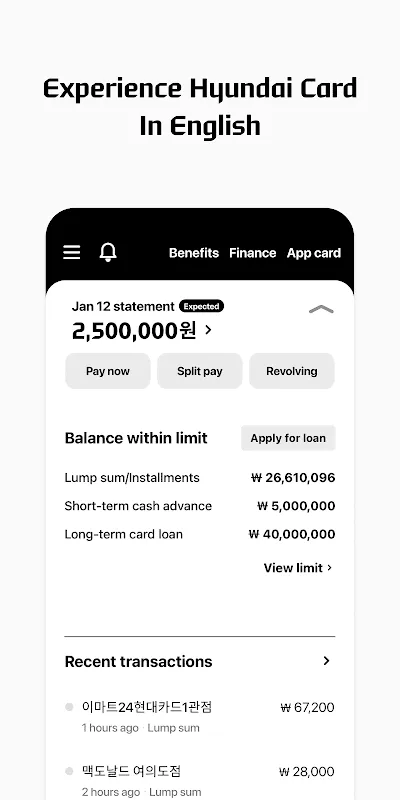Select the Short-term cash advance row

point(200,506)
